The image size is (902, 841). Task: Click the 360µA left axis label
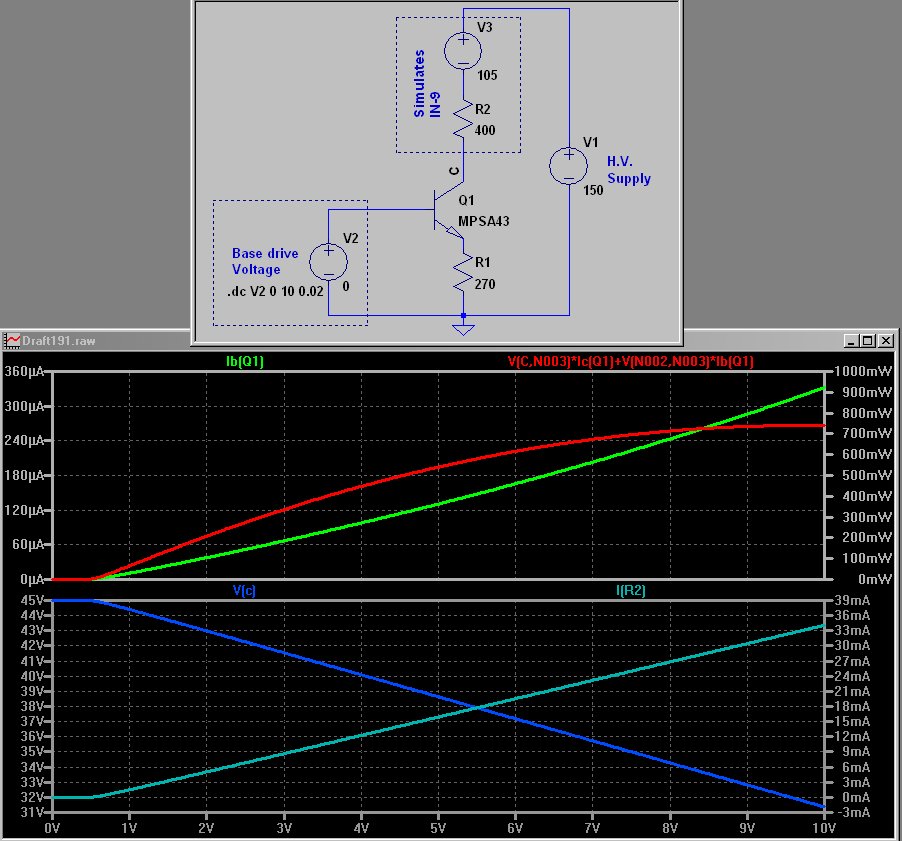(24, 372)
